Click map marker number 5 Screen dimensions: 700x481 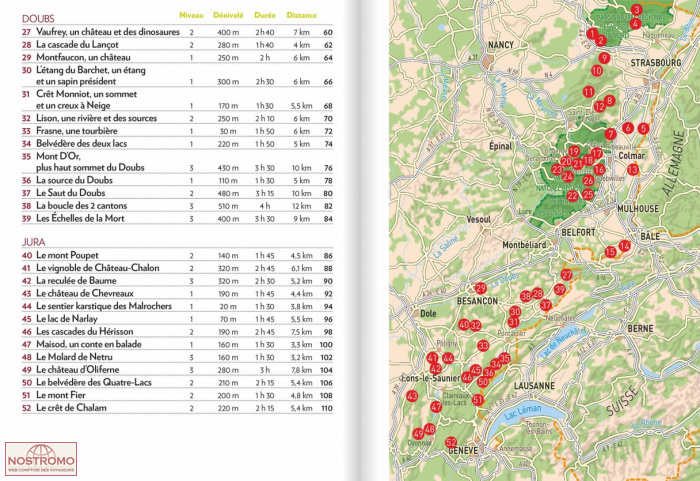point(643,129)
